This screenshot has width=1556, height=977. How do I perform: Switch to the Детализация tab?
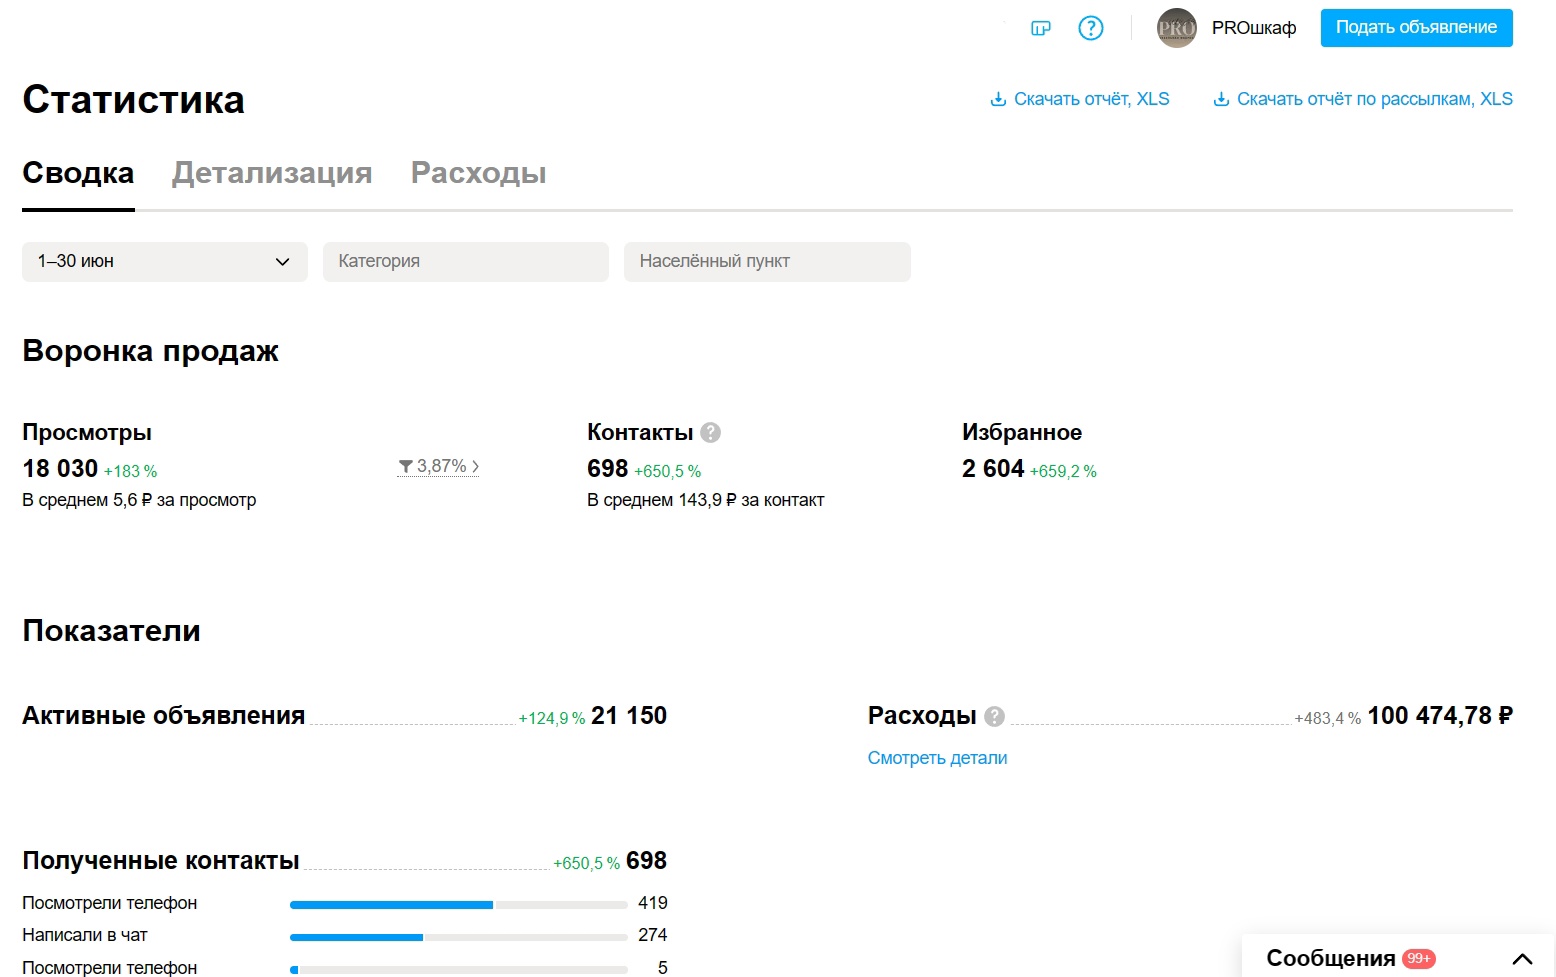point(272,173)
